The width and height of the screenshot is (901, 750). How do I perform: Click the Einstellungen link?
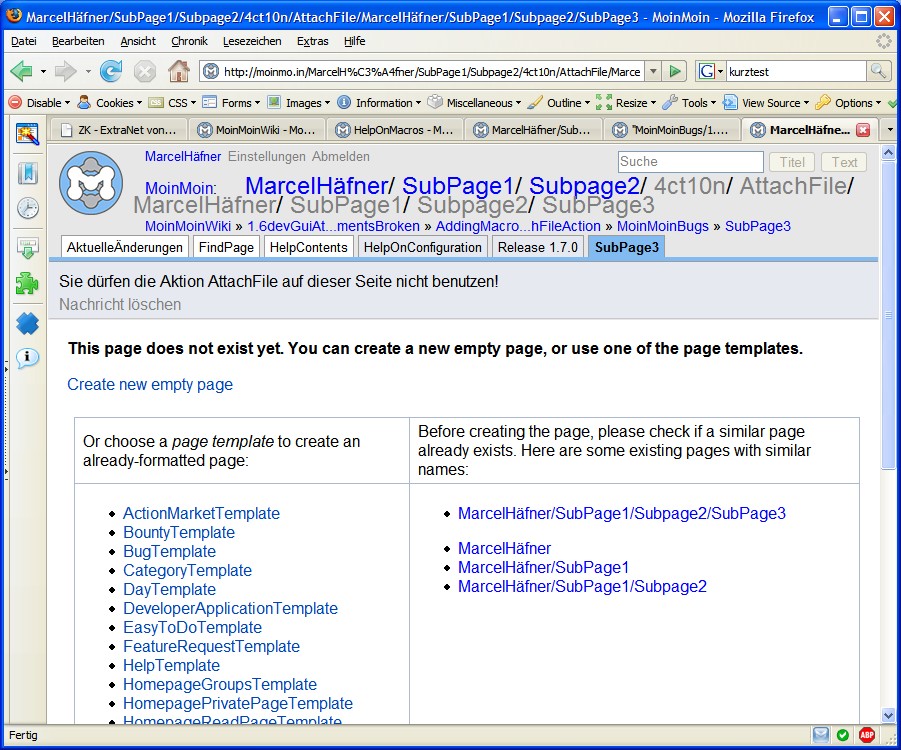coord(267,156)
